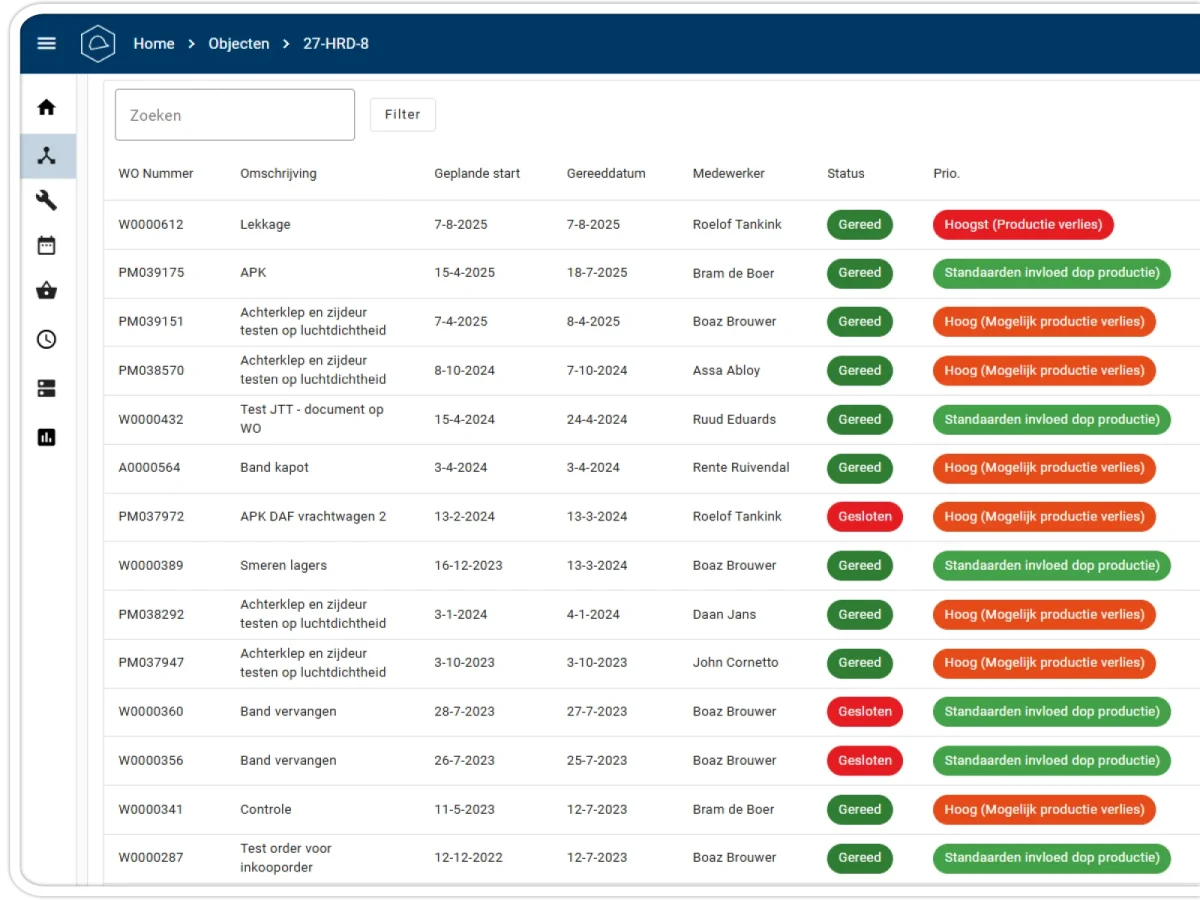
Task: Open the shopping basket icon
Action: pyautogui.click(x=46, y=291)
